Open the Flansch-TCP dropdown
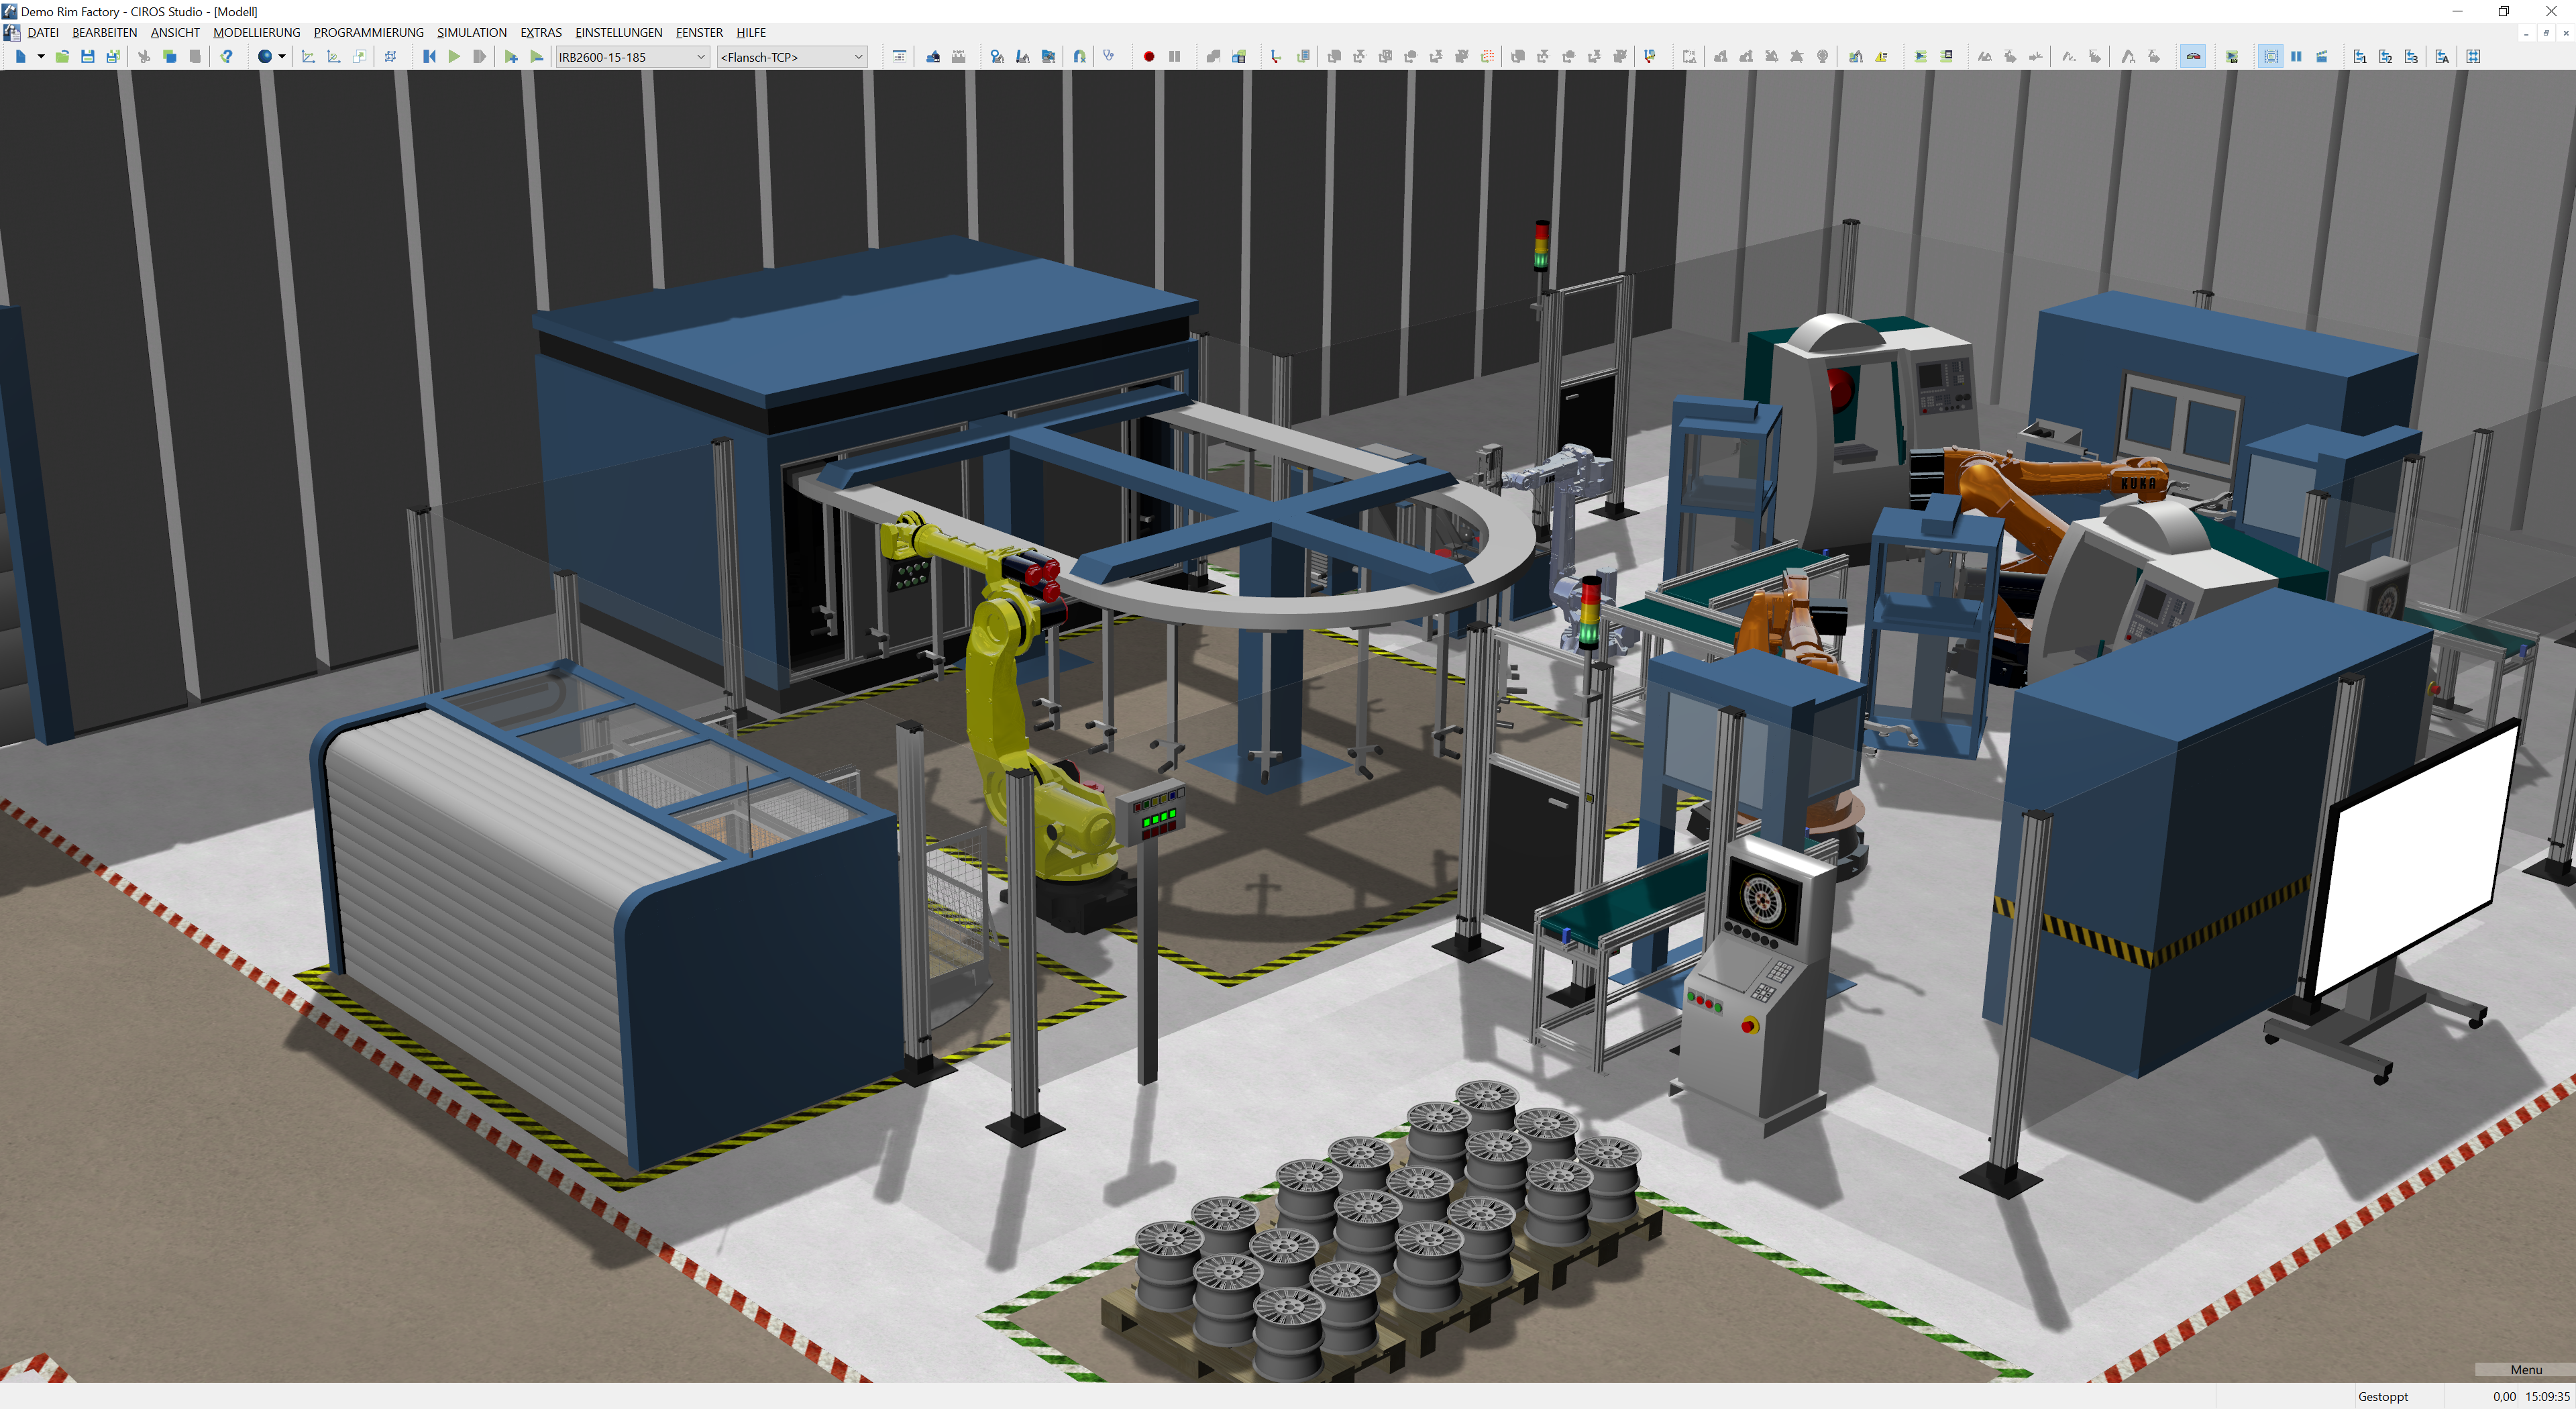 coord(858,57)
